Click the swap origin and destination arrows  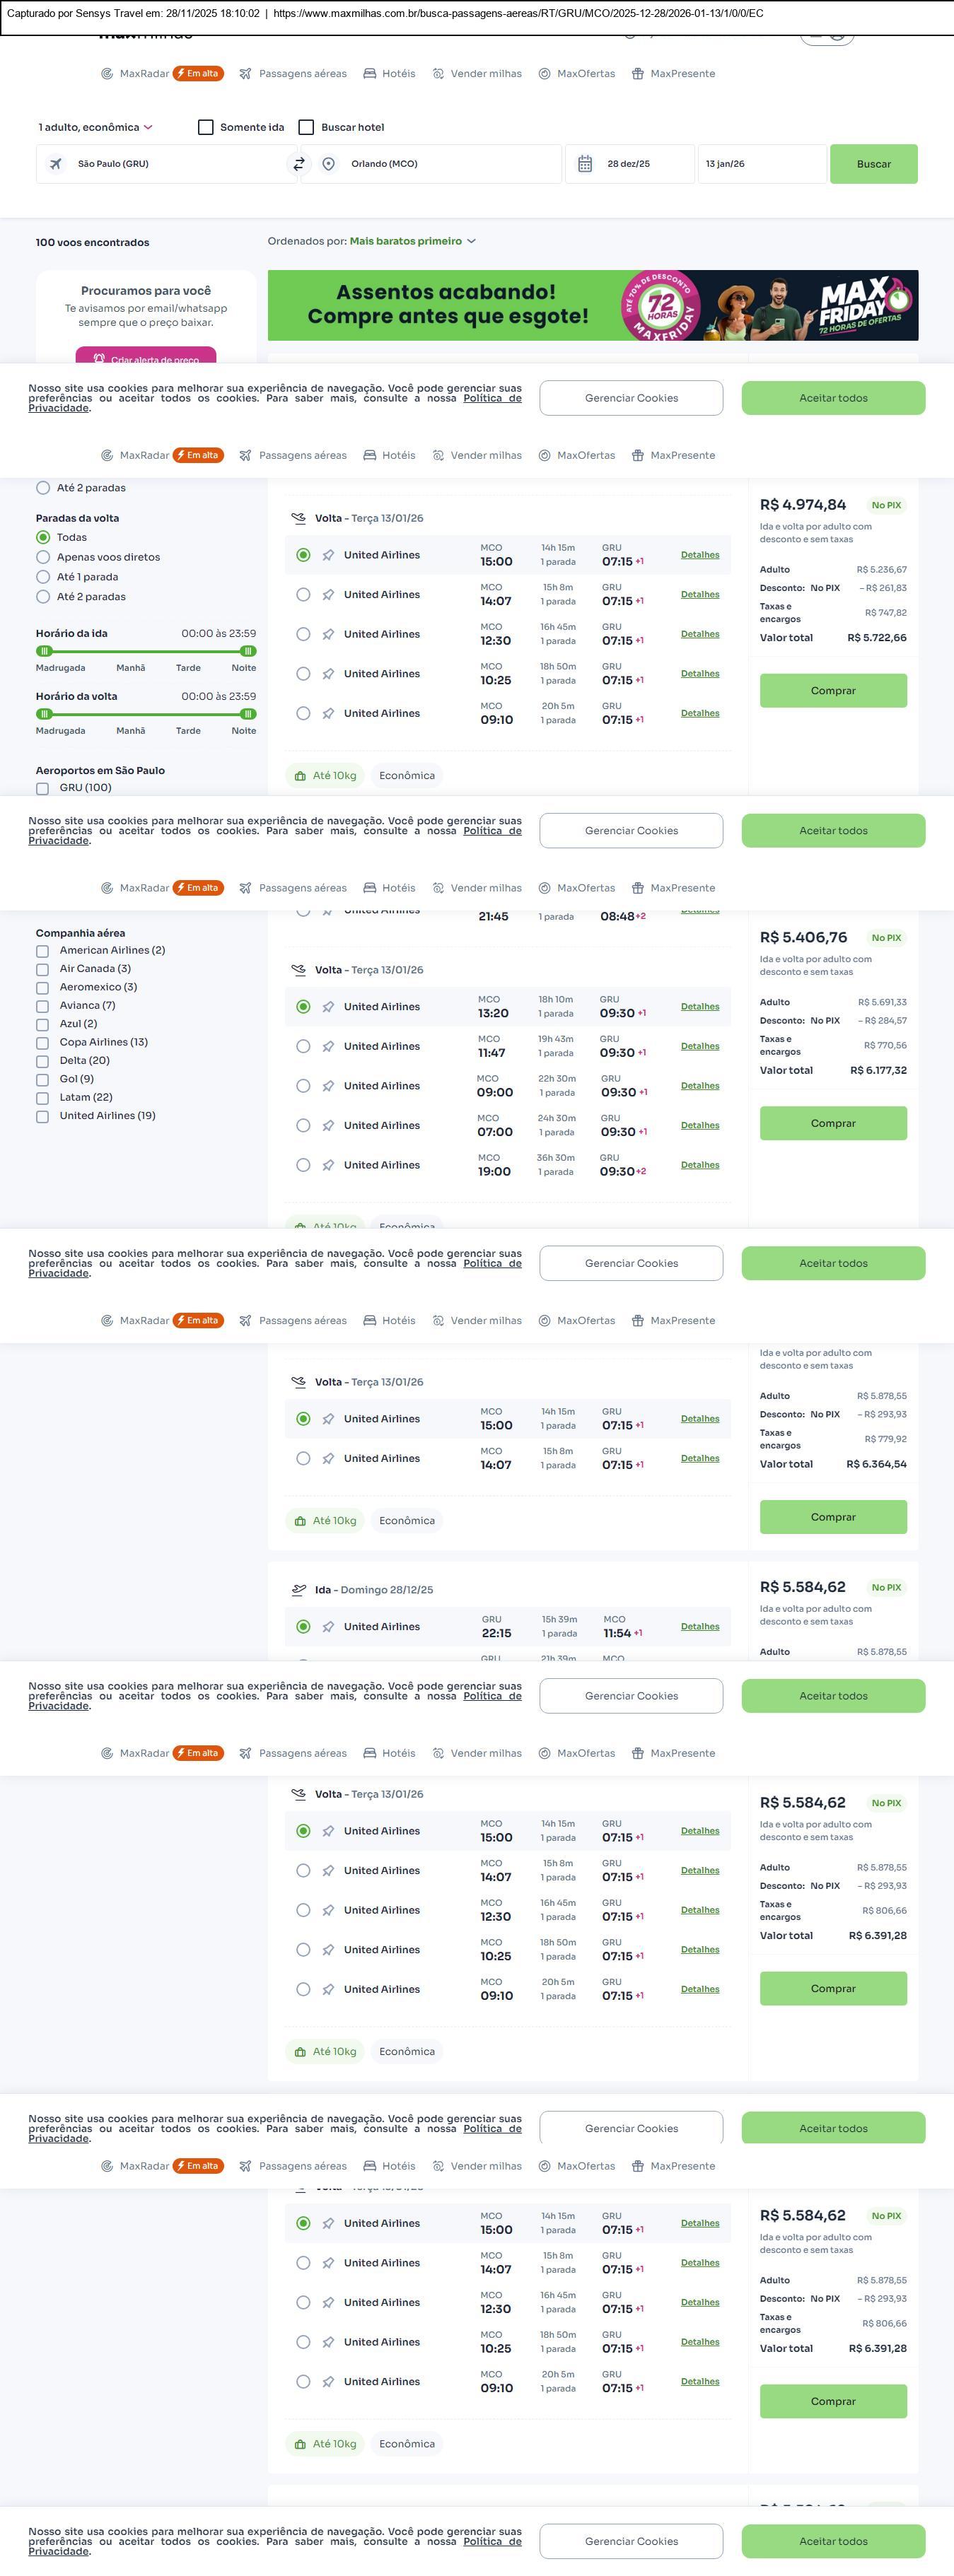click(x=298, y=164)
